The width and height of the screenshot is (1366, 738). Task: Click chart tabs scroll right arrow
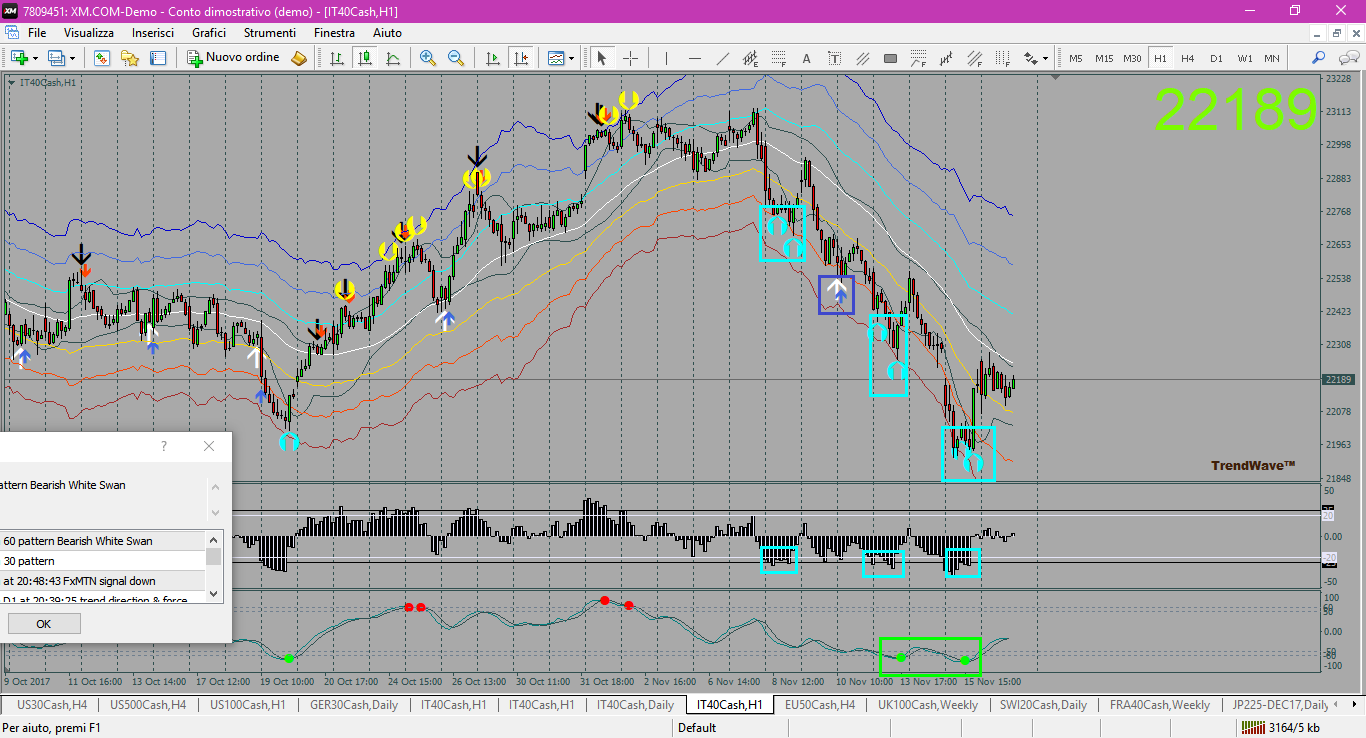click(x=1356, y=705)
